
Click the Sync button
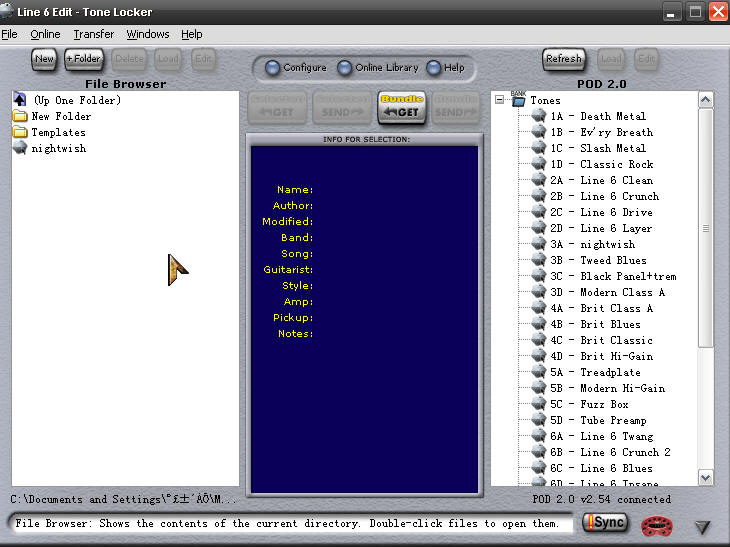pyautogui.click(x=605, y=522)
